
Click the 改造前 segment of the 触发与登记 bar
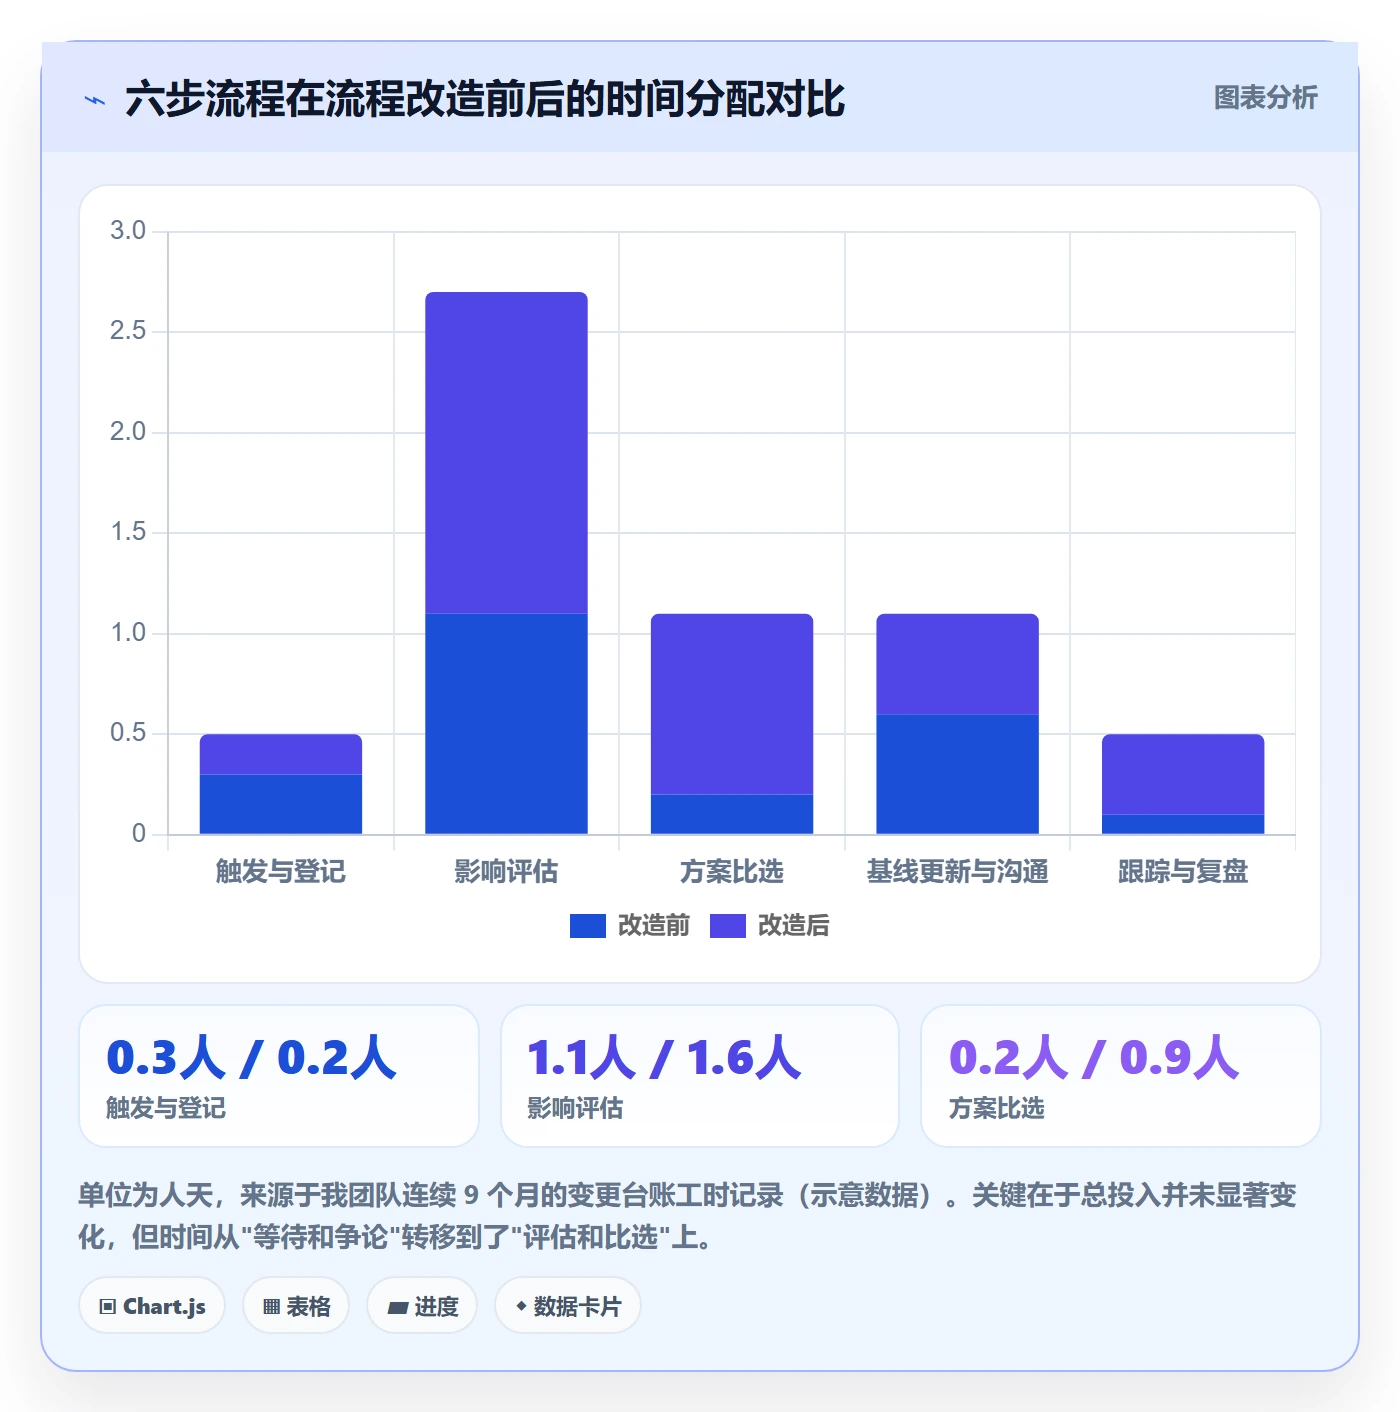click(281, 804)
